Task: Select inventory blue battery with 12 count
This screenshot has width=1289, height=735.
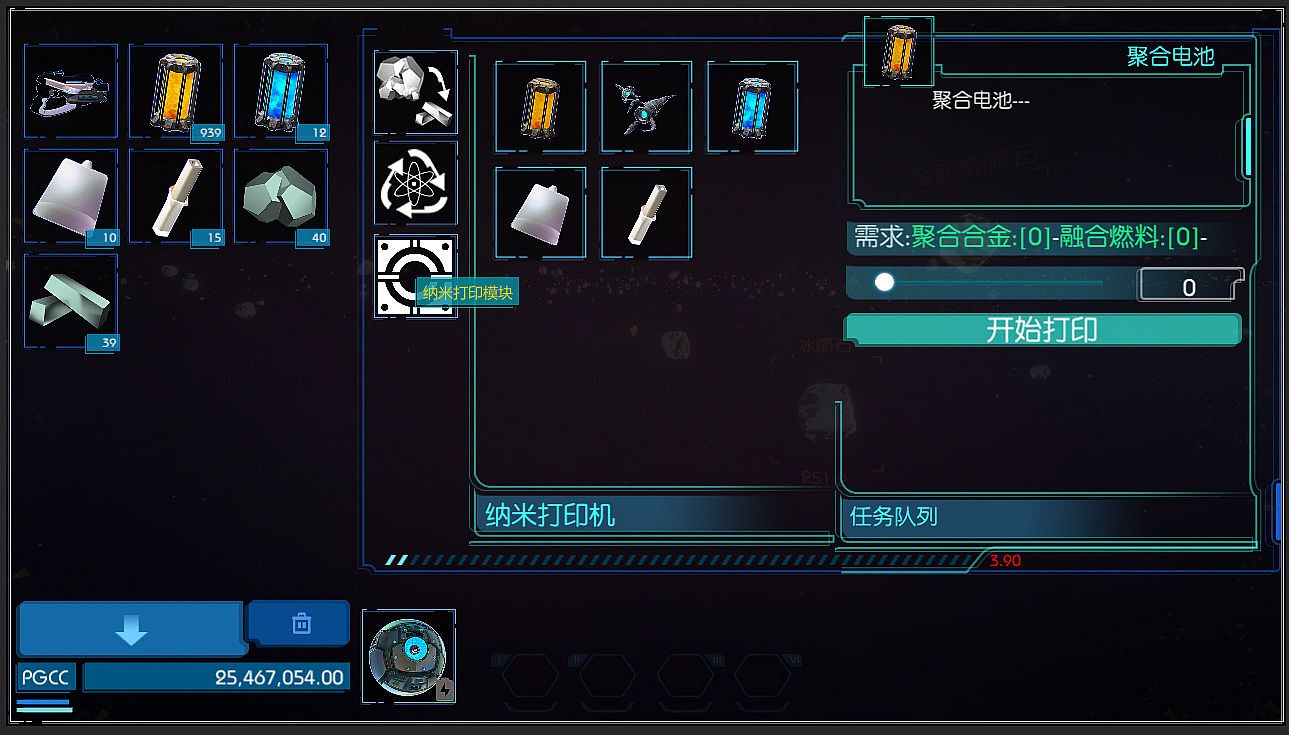Action: click(282, 91)
